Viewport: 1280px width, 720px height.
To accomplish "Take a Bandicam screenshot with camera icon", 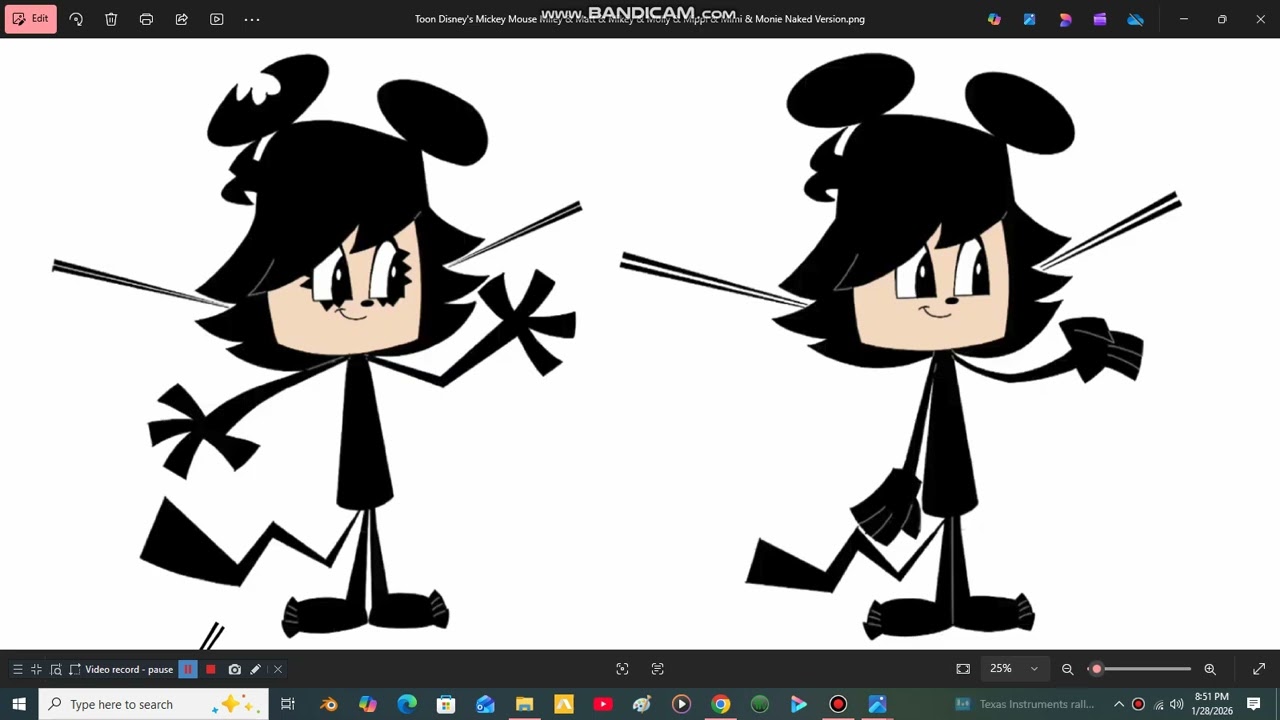I will pyautogui.click(x=234, y=669).
